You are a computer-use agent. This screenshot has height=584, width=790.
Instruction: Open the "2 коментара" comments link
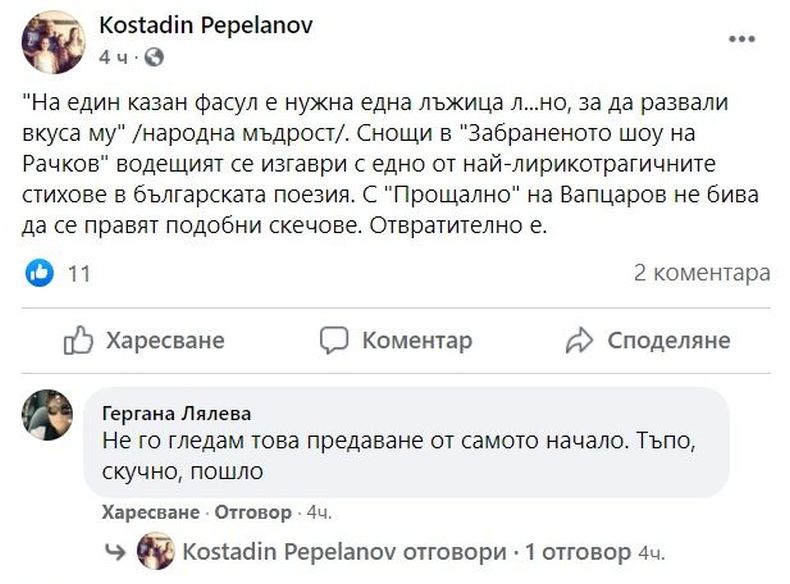702,273
